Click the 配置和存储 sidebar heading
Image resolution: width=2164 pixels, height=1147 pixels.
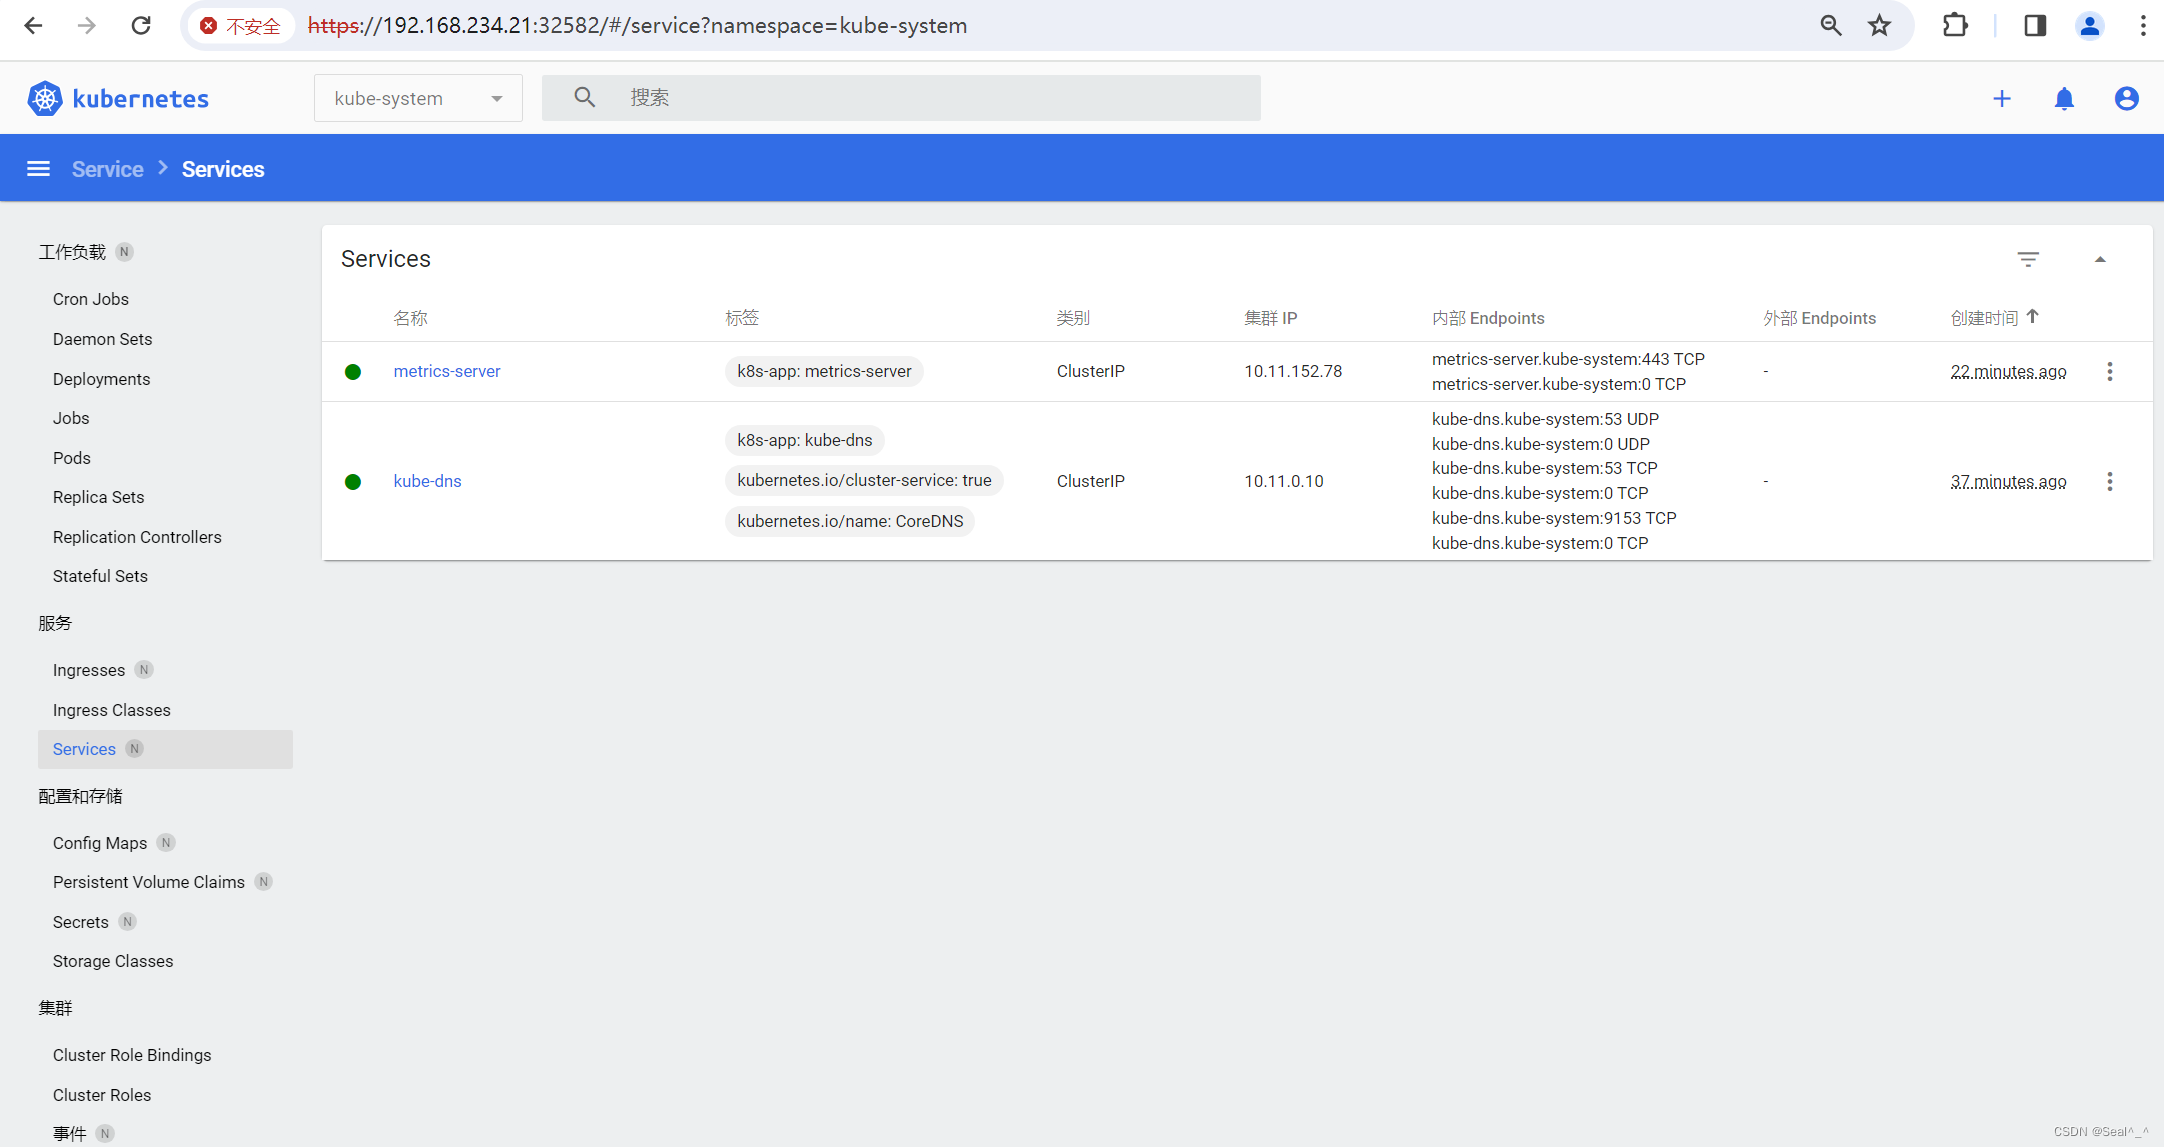(x=80, y=796)
